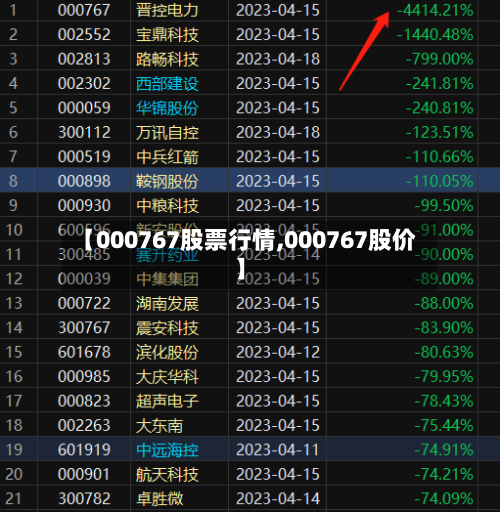The height and width of the screenshot is (512, 500).
Task: Open 滨化股份 stock name
Action: pyautogui.click(x=167, y=352)
